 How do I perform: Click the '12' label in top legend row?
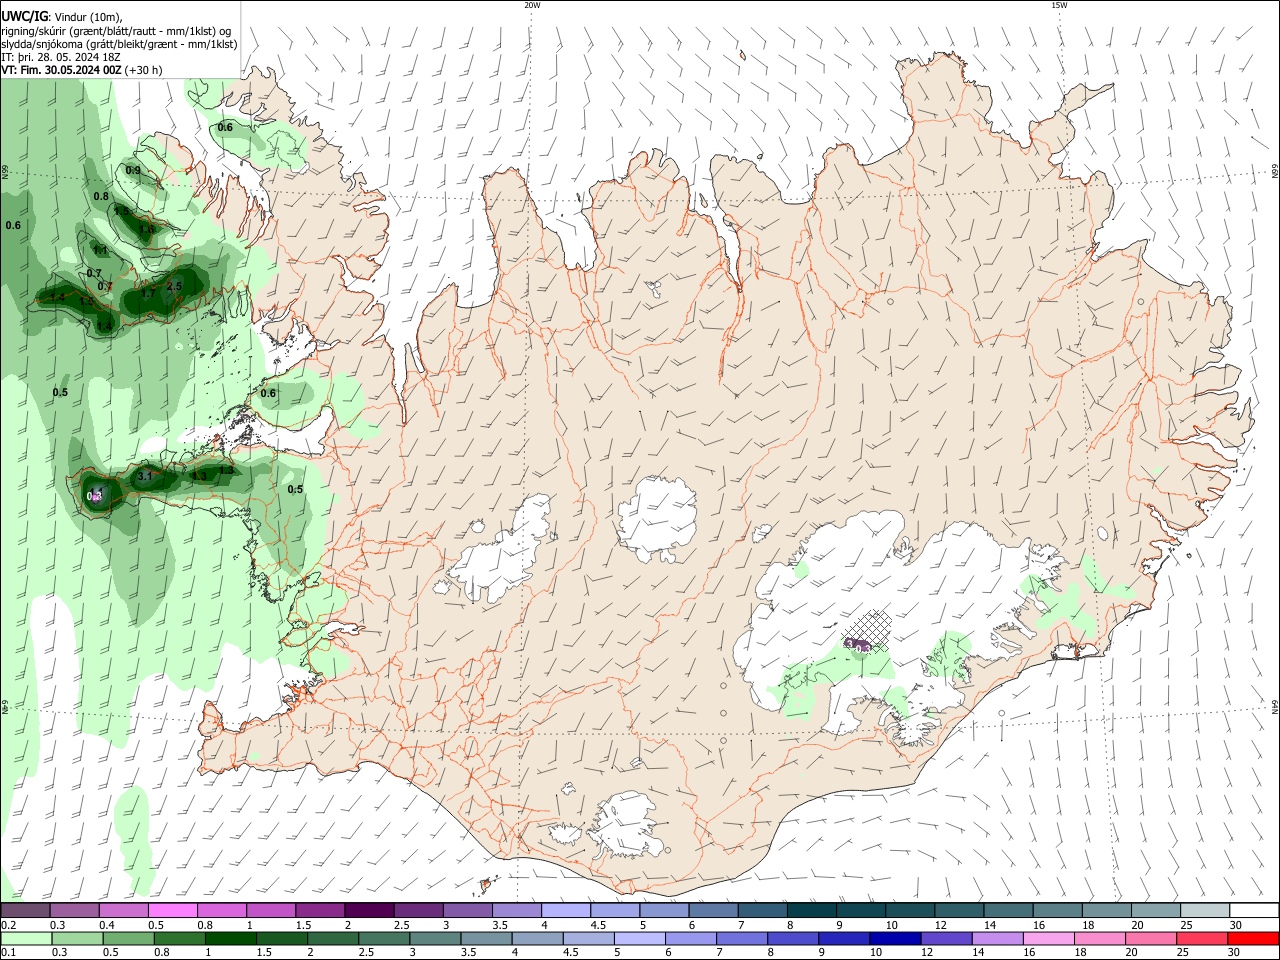pyautogui.click(x=941, y=925)
